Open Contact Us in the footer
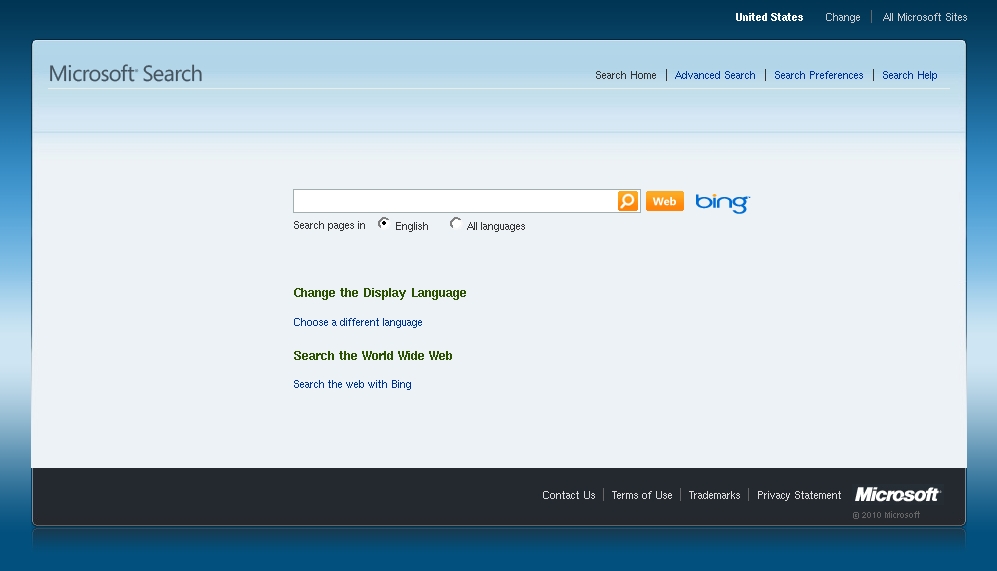Screen dimensions: 997x571 (568, 495)
